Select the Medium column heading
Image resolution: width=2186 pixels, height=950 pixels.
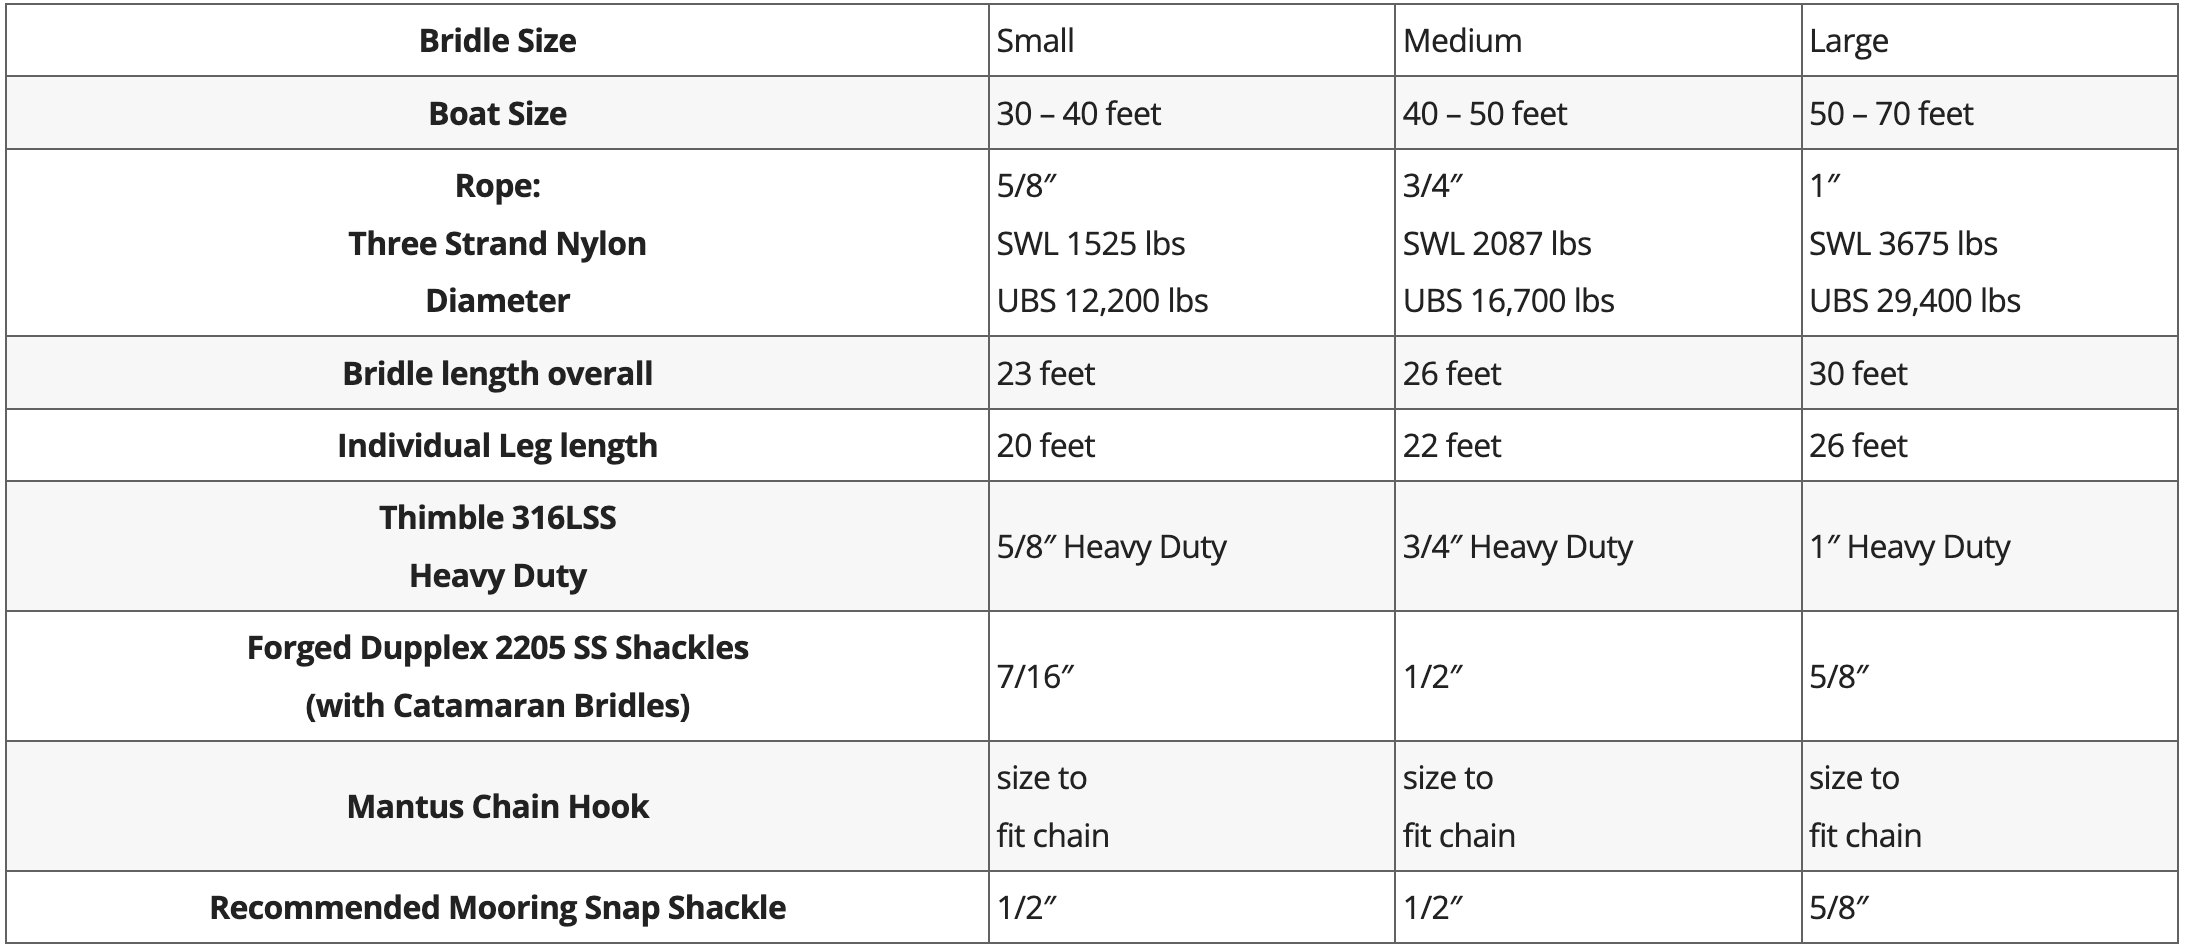pos(1462,40)
